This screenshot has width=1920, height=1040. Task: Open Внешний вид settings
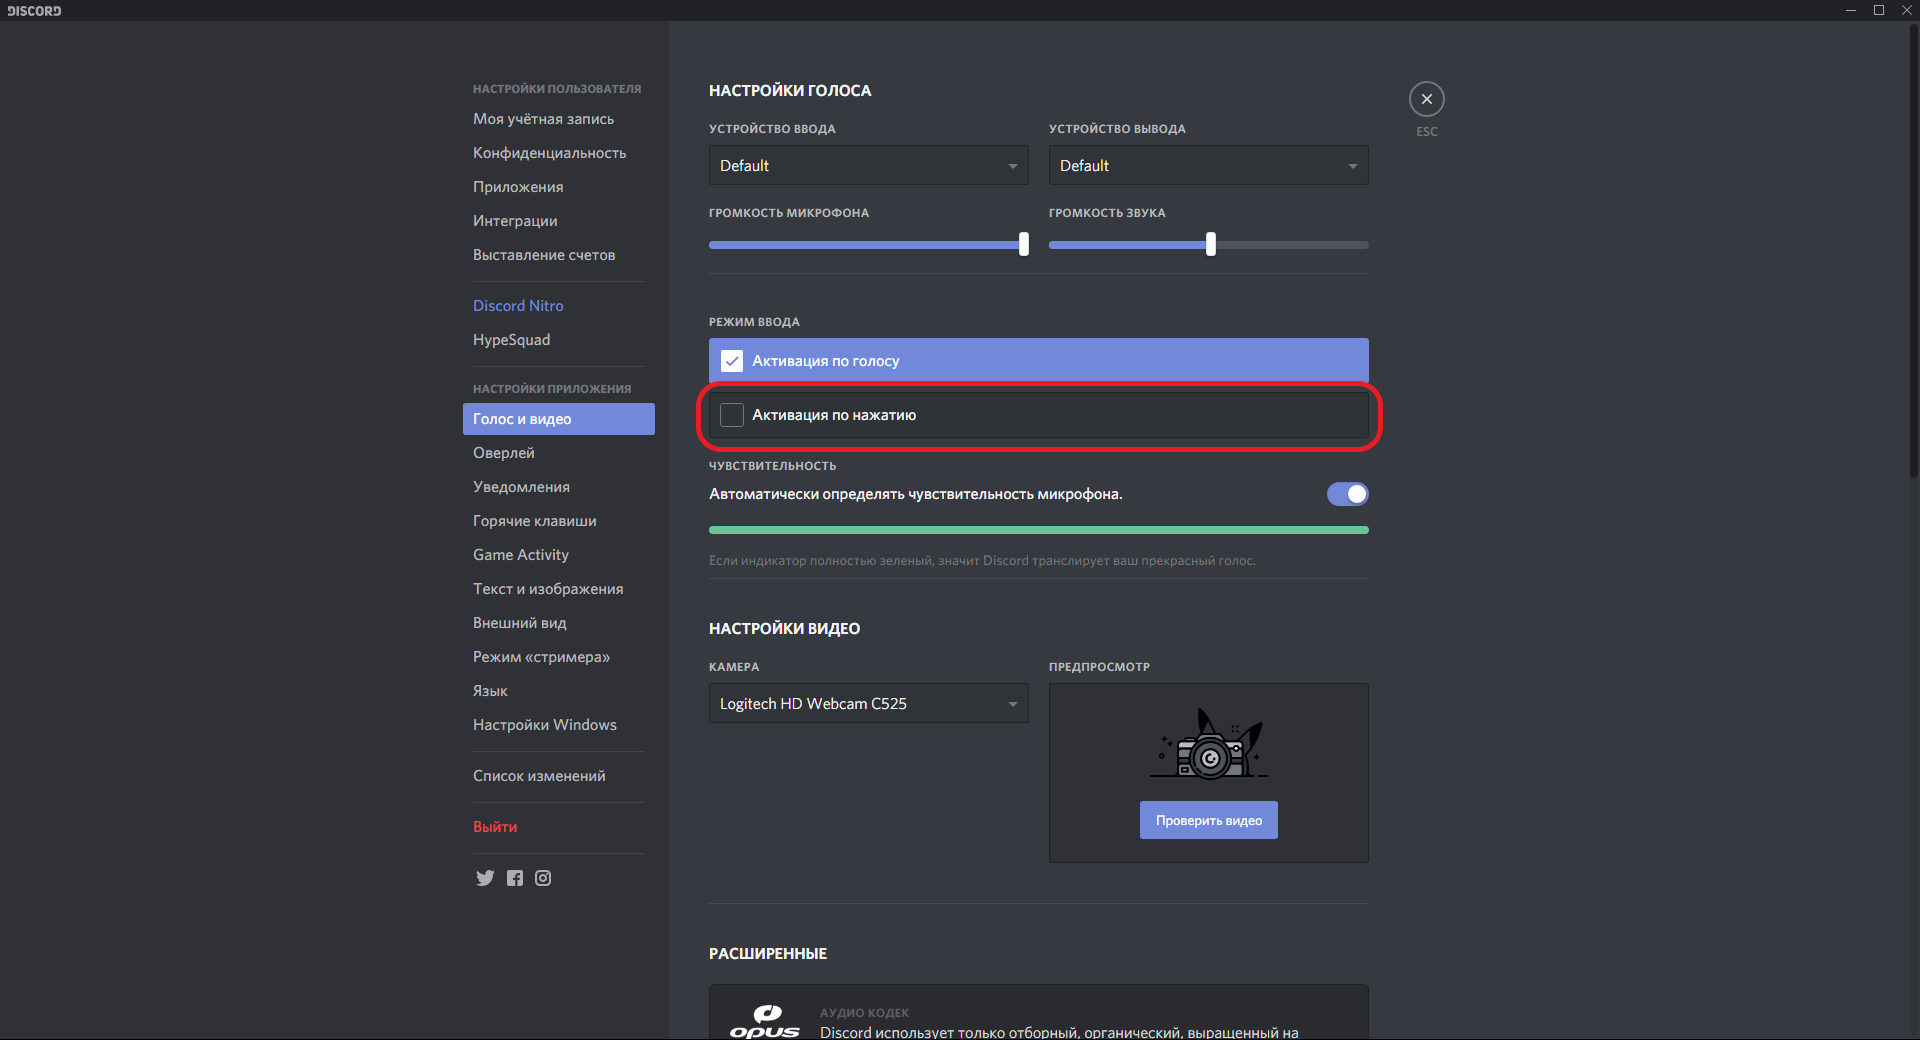coord(558,623)
